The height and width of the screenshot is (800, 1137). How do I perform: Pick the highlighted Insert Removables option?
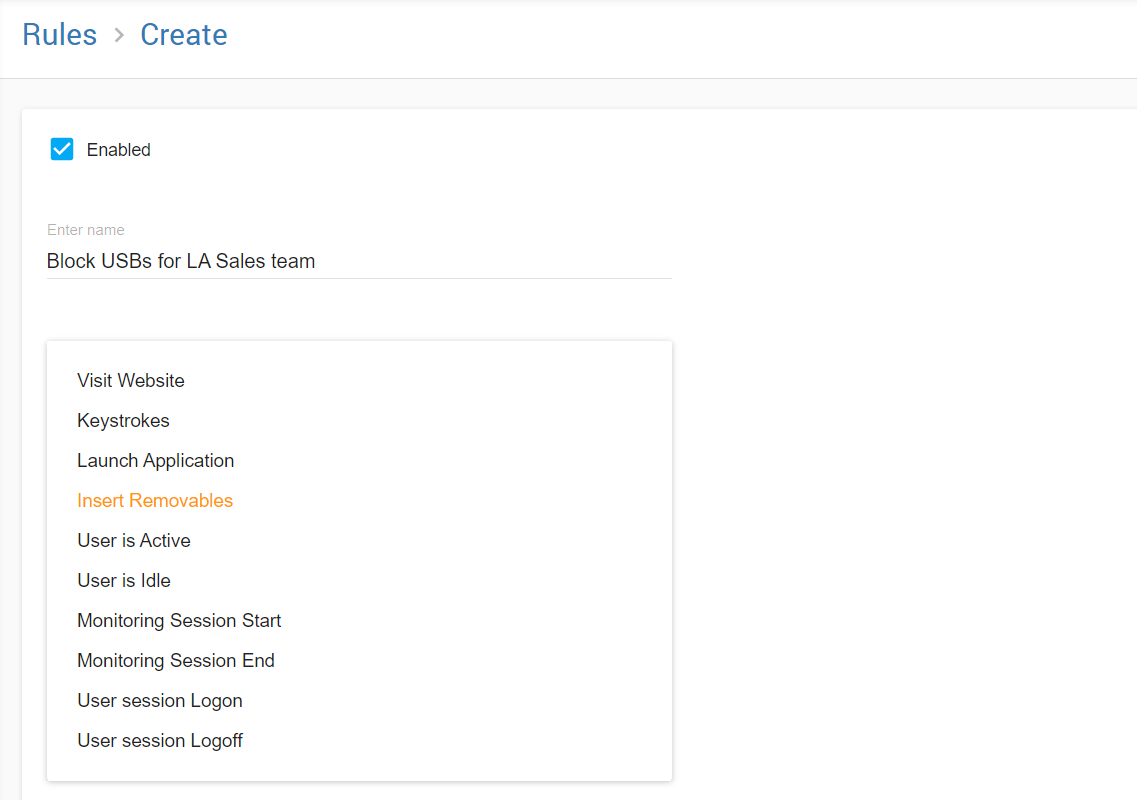tap(155, 501)
